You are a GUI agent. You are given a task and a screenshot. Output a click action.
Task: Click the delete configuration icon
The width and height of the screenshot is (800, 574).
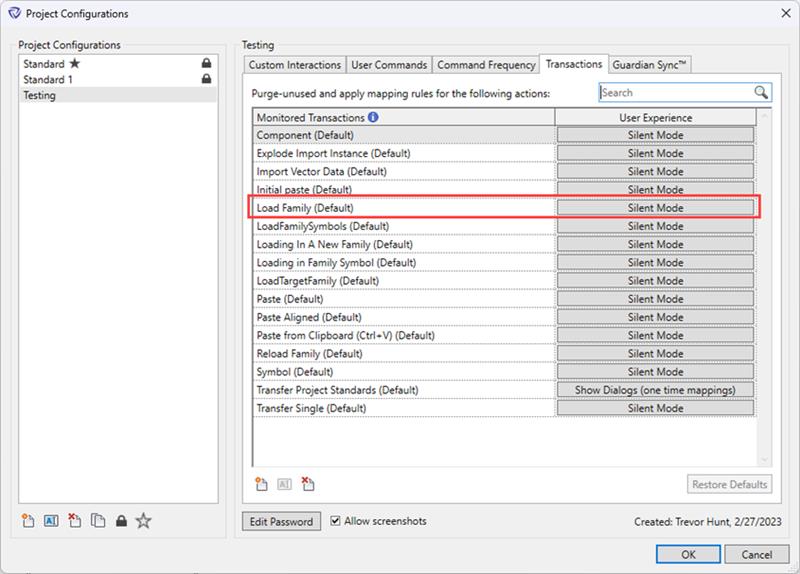[x=75, y=520]
